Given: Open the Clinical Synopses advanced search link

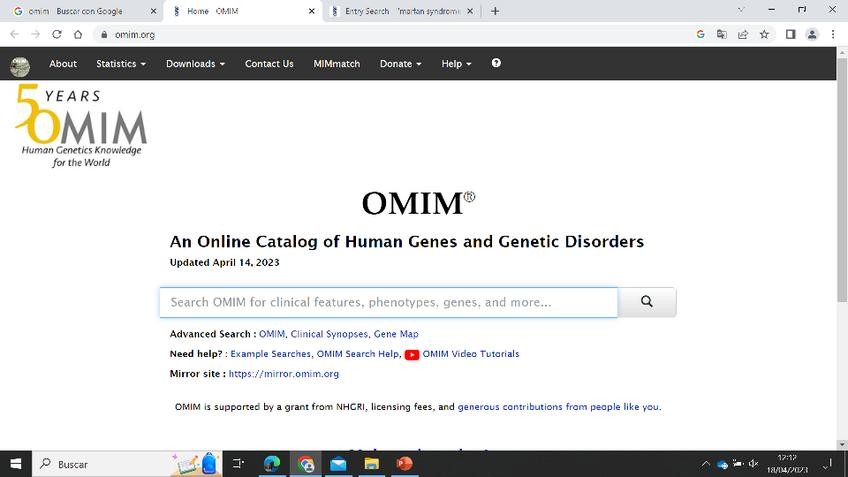Looking at the screenshot, I should pyautogui.click(x=329, y=334).
